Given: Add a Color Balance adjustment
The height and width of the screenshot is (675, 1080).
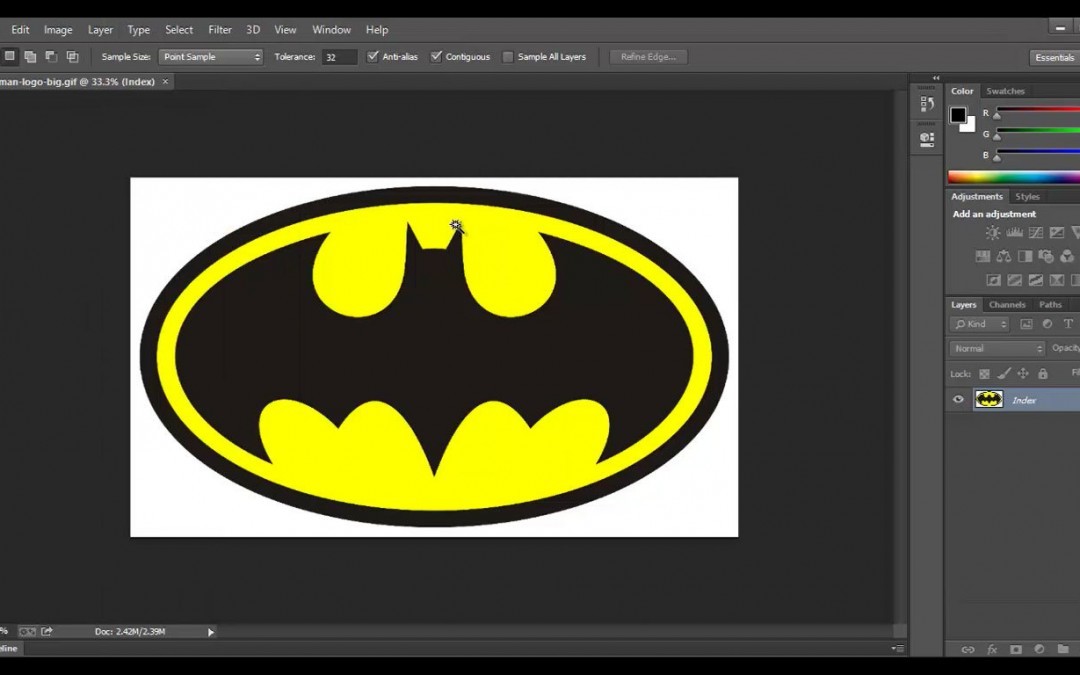Looking at the screenshot, I should [x=1004, y=256].
